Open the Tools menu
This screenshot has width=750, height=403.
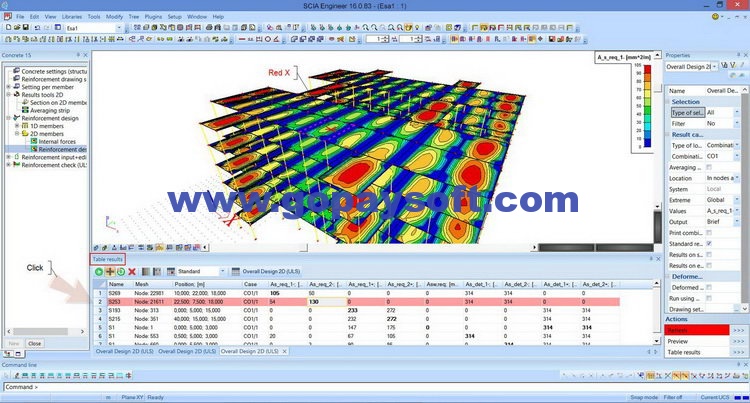coord(94,17)
